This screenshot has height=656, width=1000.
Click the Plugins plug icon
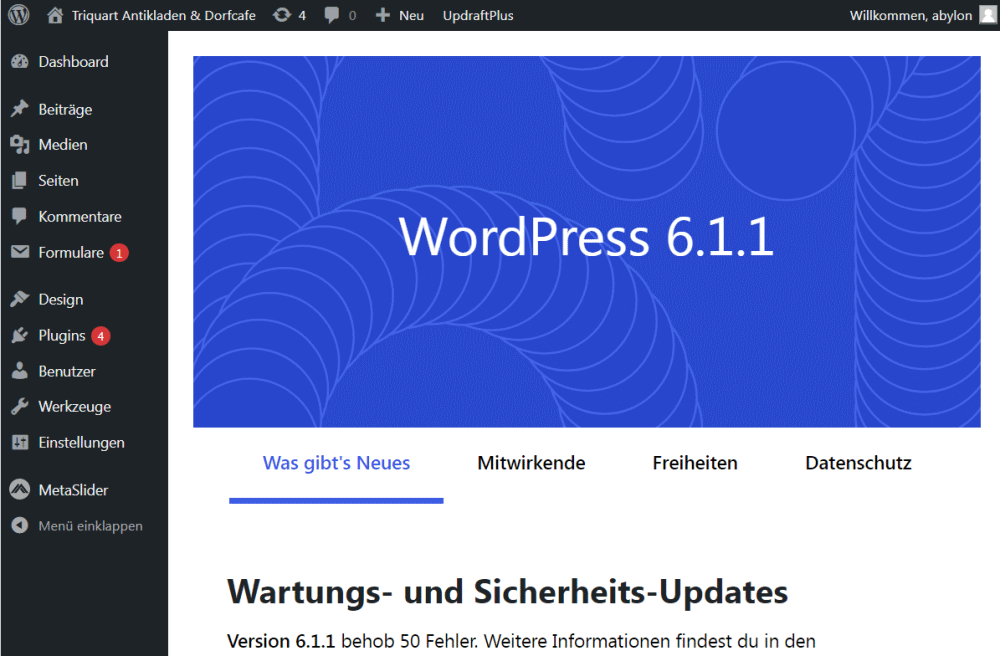20,335
